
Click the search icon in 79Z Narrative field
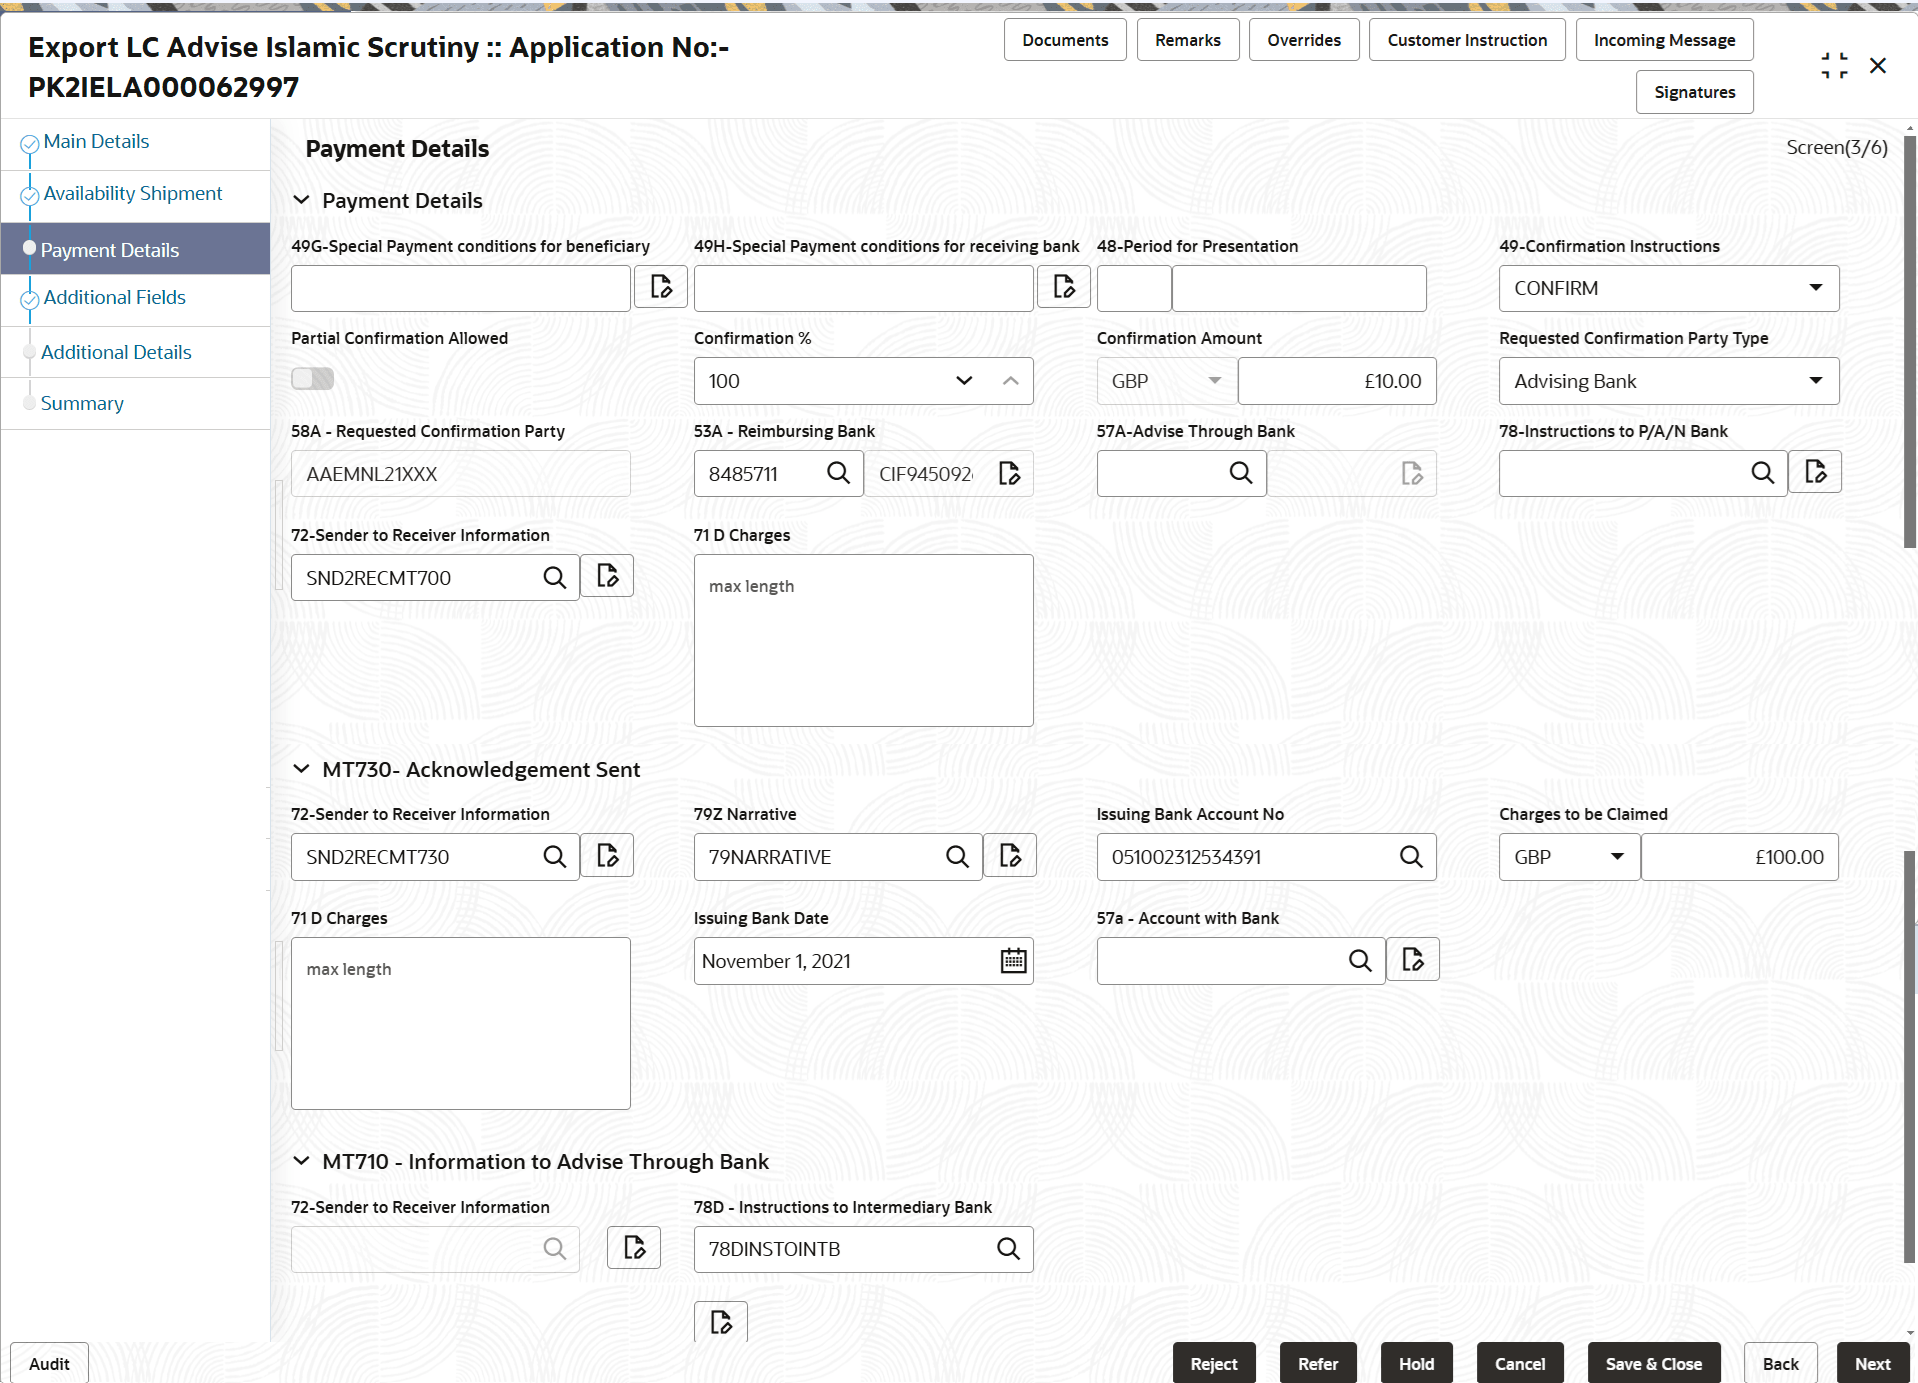(956, 856)
